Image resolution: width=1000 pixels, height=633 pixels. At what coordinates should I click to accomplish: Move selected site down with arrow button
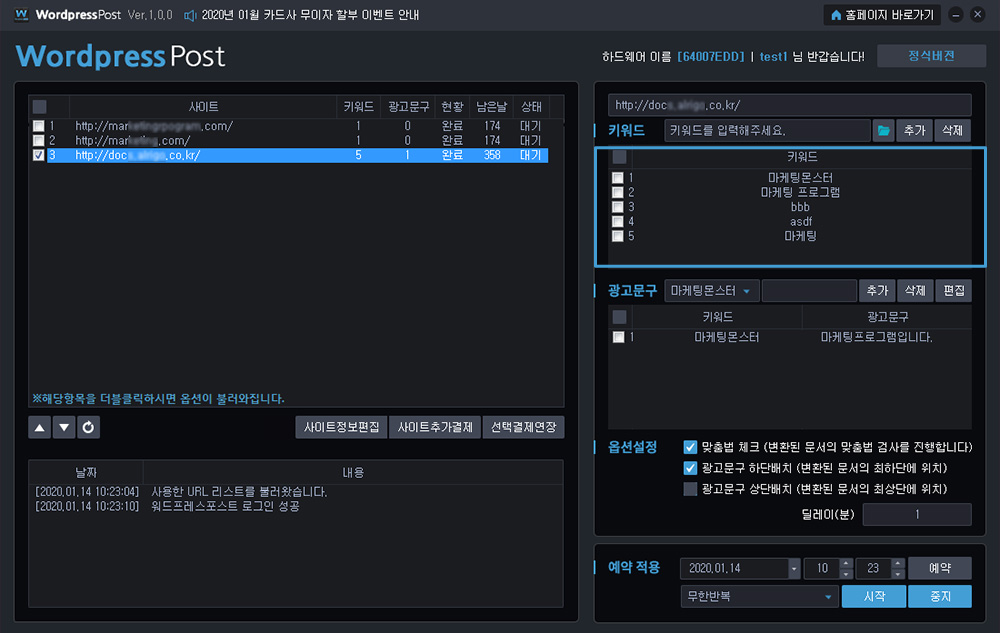click(x=64, y=428)
